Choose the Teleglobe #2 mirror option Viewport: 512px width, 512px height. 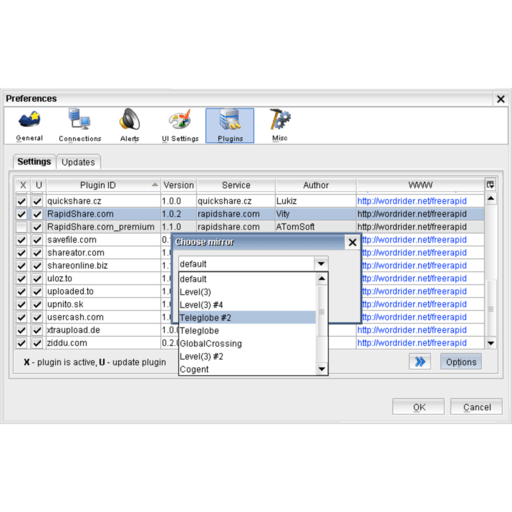click(x=247, y=318)
